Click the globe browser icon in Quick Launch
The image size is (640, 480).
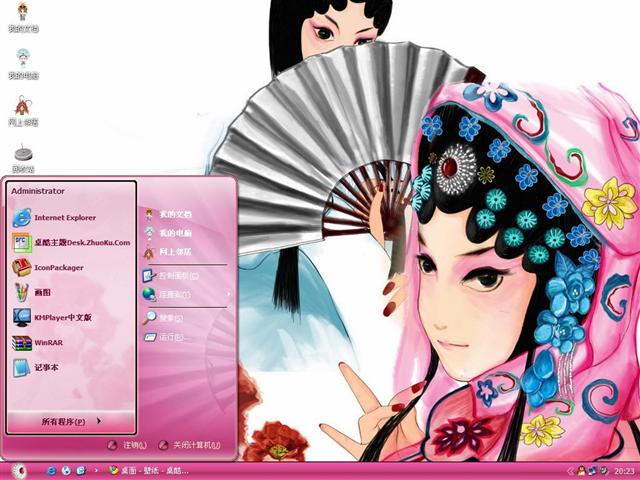pyautogui.click(x=66, y=471)
